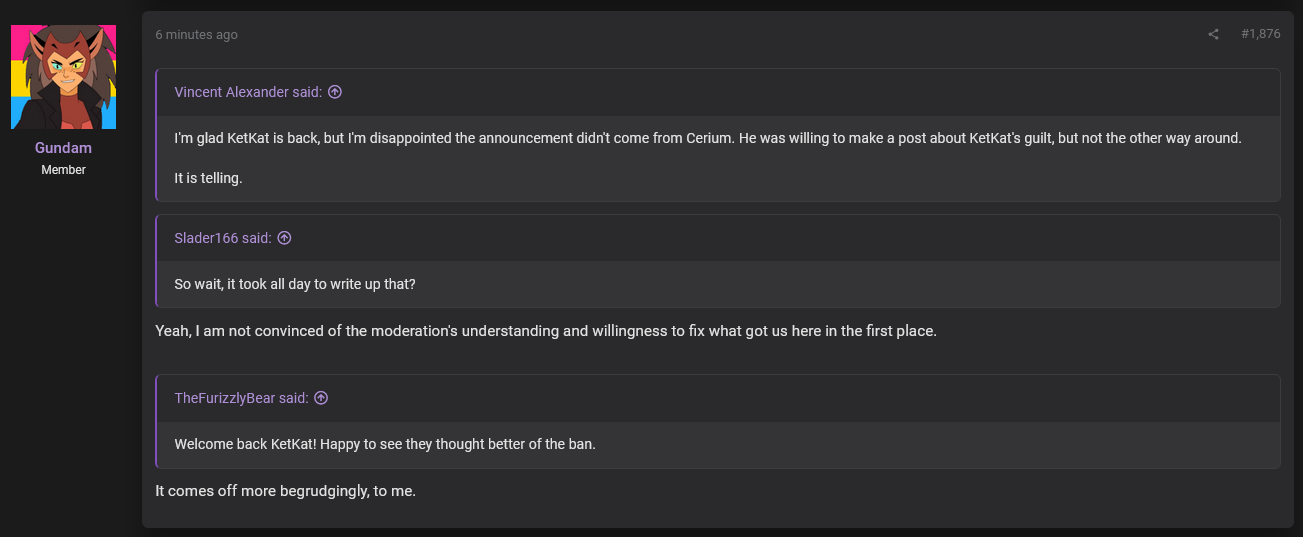The height and width of the screenshot is (537, 1303).
Task: Click the up-arrow icon next to Slader166 said
Action: coord(284,238)
